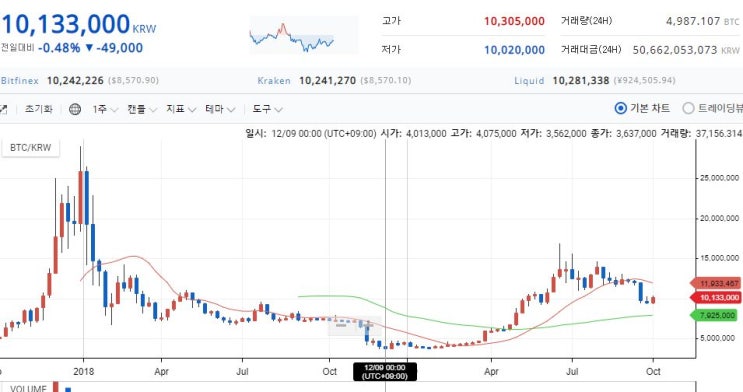
Task: Click the globe timezone icon
Action: pos(75,109)
